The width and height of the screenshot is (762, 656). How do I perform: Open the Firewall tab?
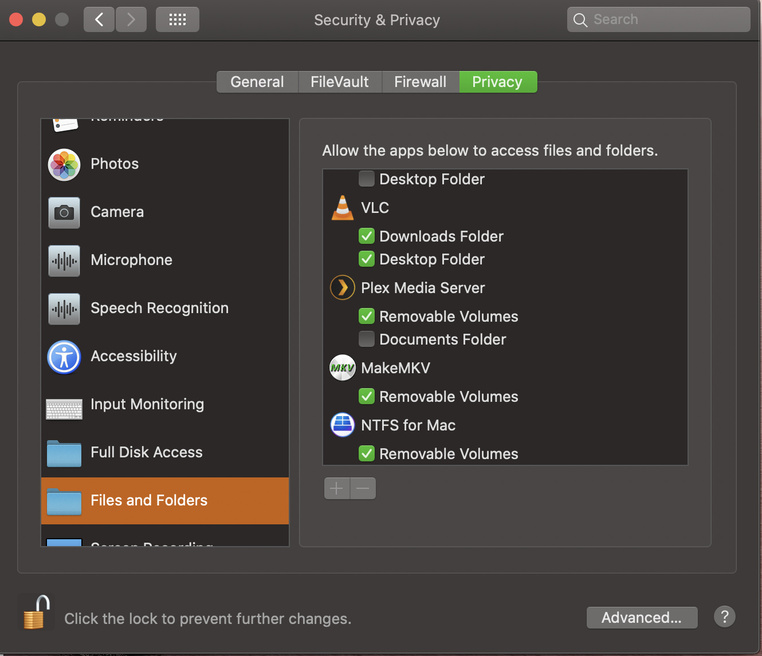click(x=420, y=82)
